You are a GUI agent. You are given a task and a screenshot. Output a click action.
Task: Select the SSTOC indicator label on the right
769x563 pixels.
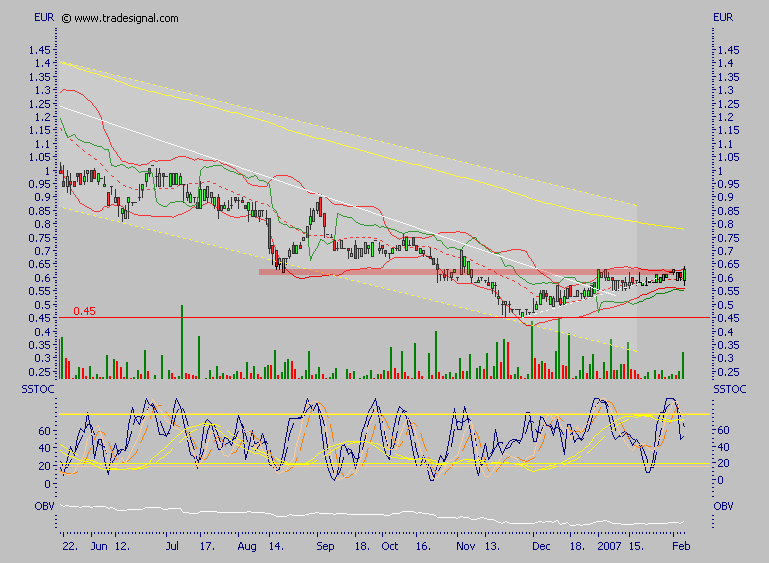731,388
